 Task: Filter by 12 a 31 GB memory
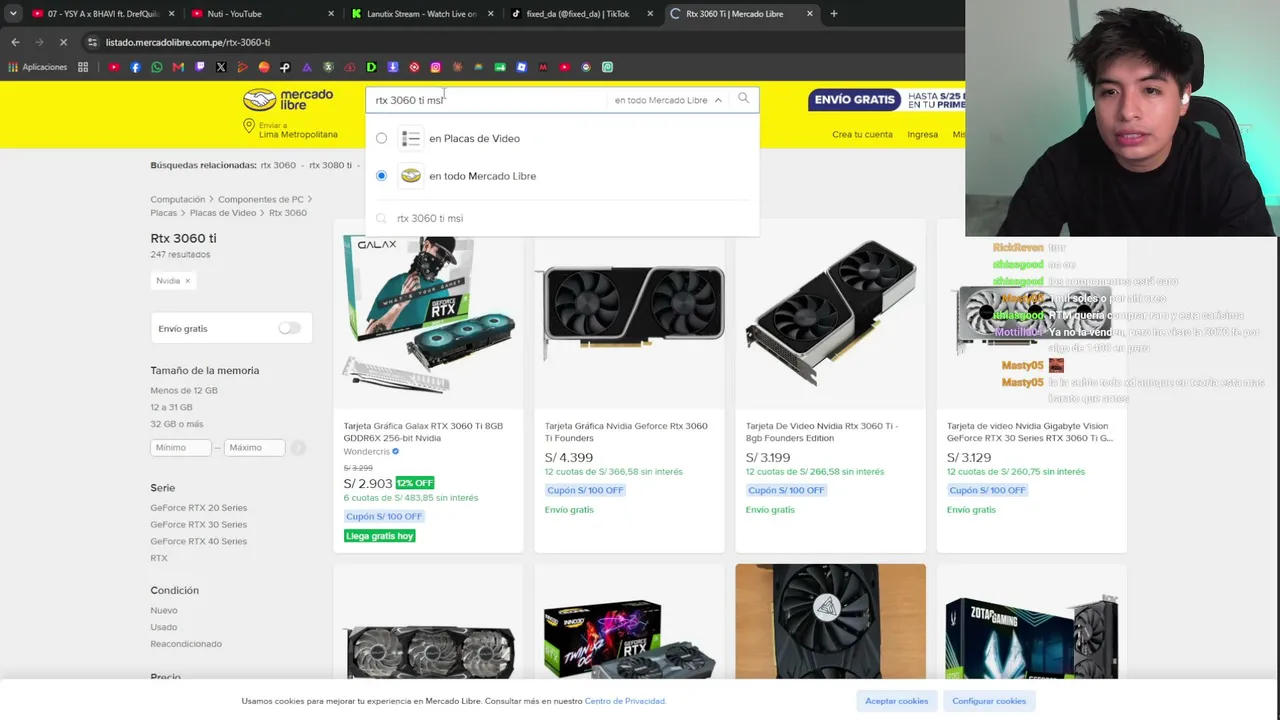click(x=171, y=407)
